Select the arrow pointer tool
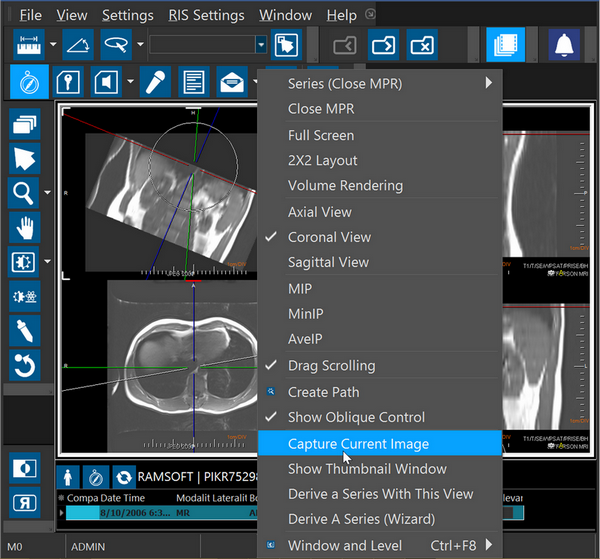This screenshot has height=559, width=600. tap(24, 158)
